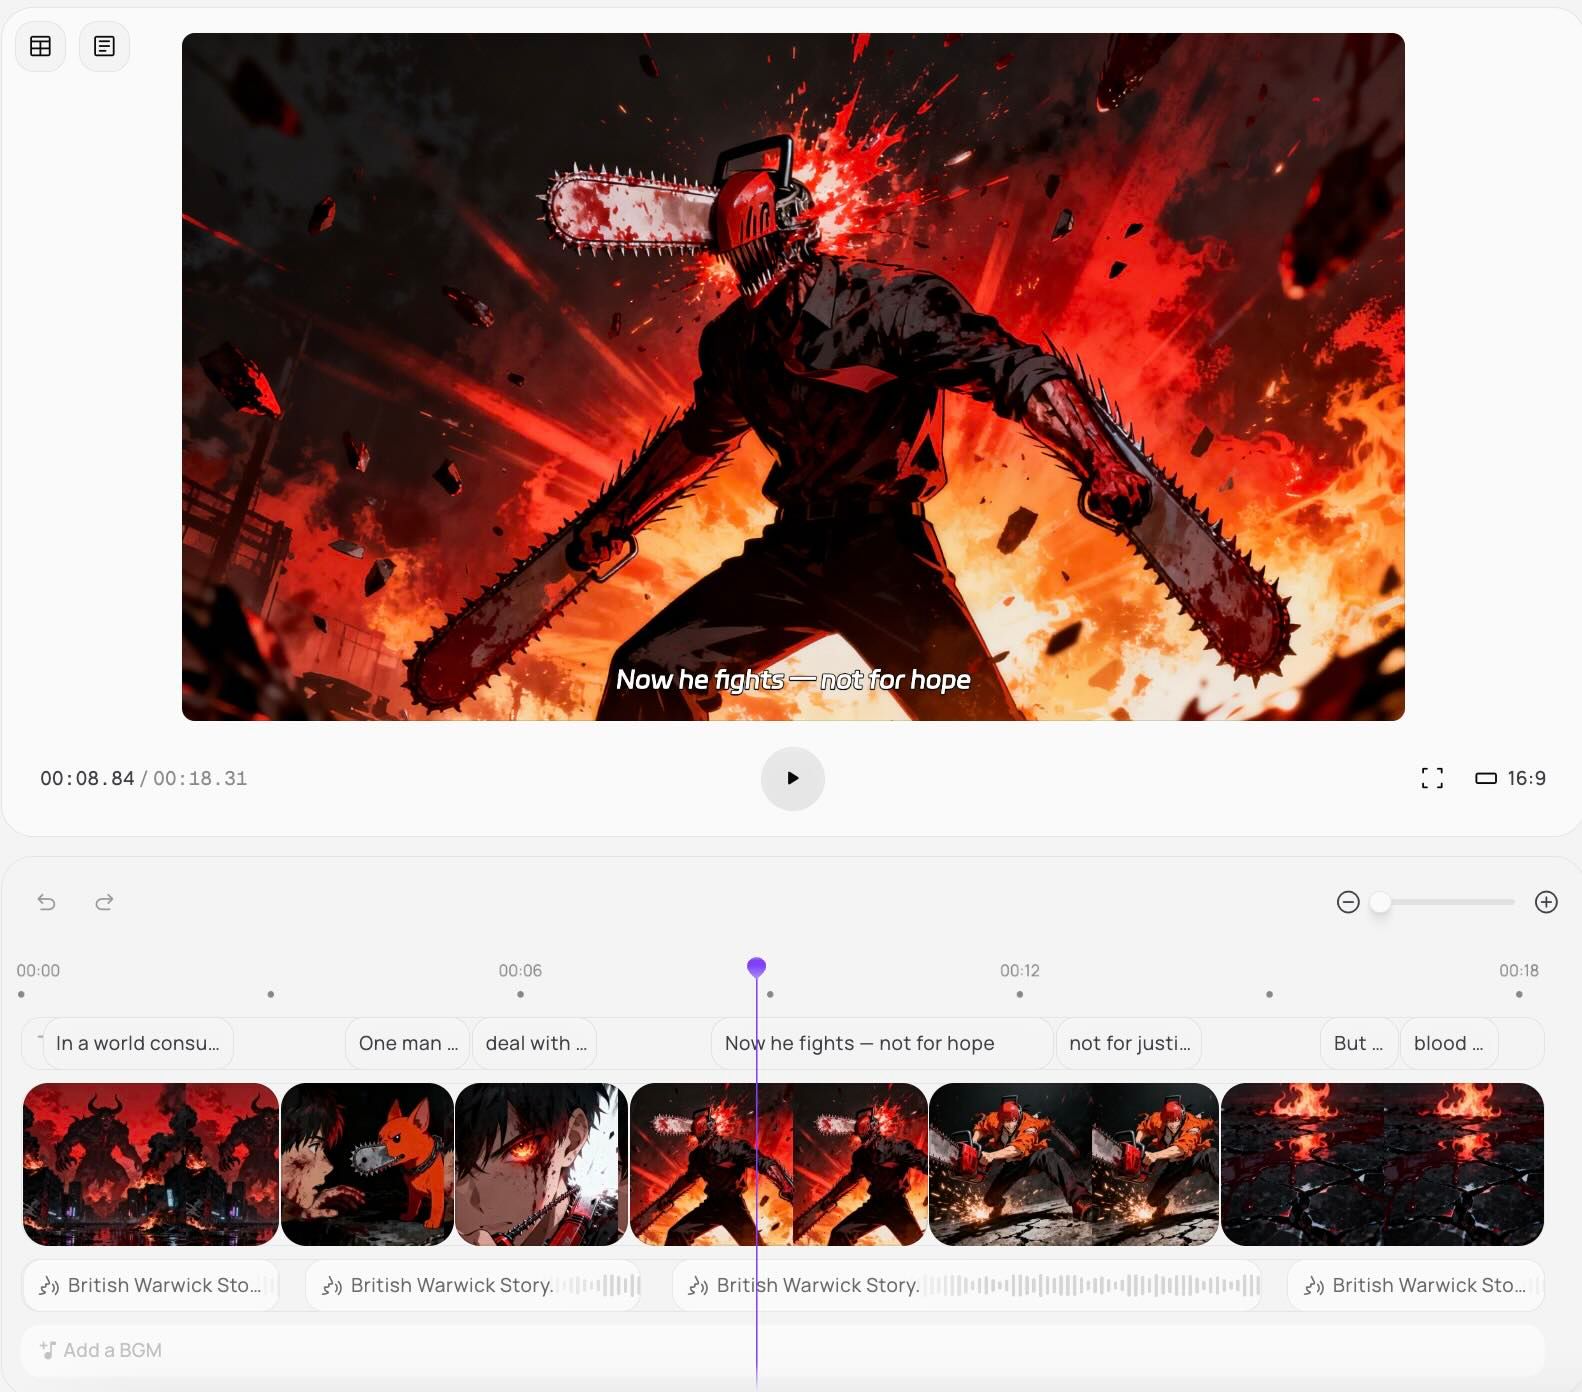Select the 'In a world consu...' subtitle clip
The image size is (1582, 1392).
tap(137, 1043)
